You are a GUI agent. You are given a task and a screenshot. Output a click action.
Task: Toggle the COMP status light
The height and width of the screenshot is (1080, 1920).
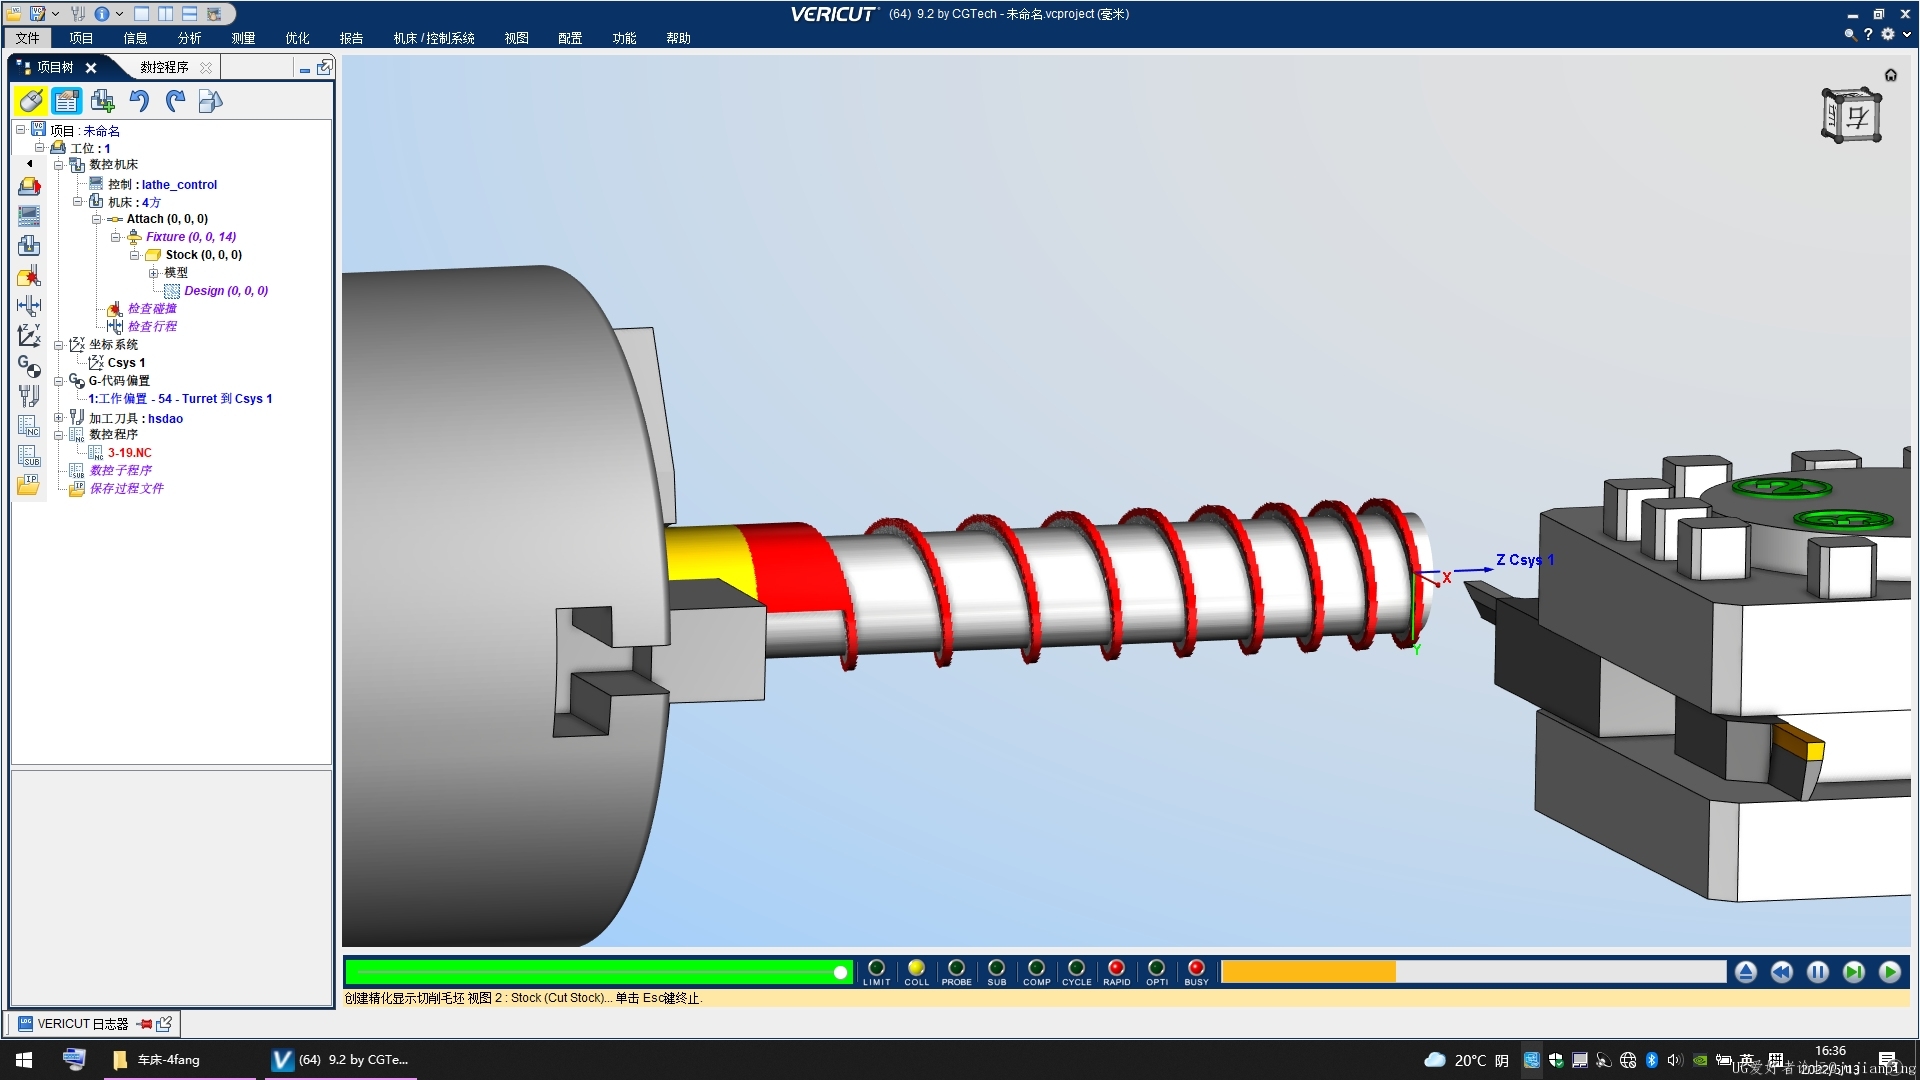[x=1036, y=968]
